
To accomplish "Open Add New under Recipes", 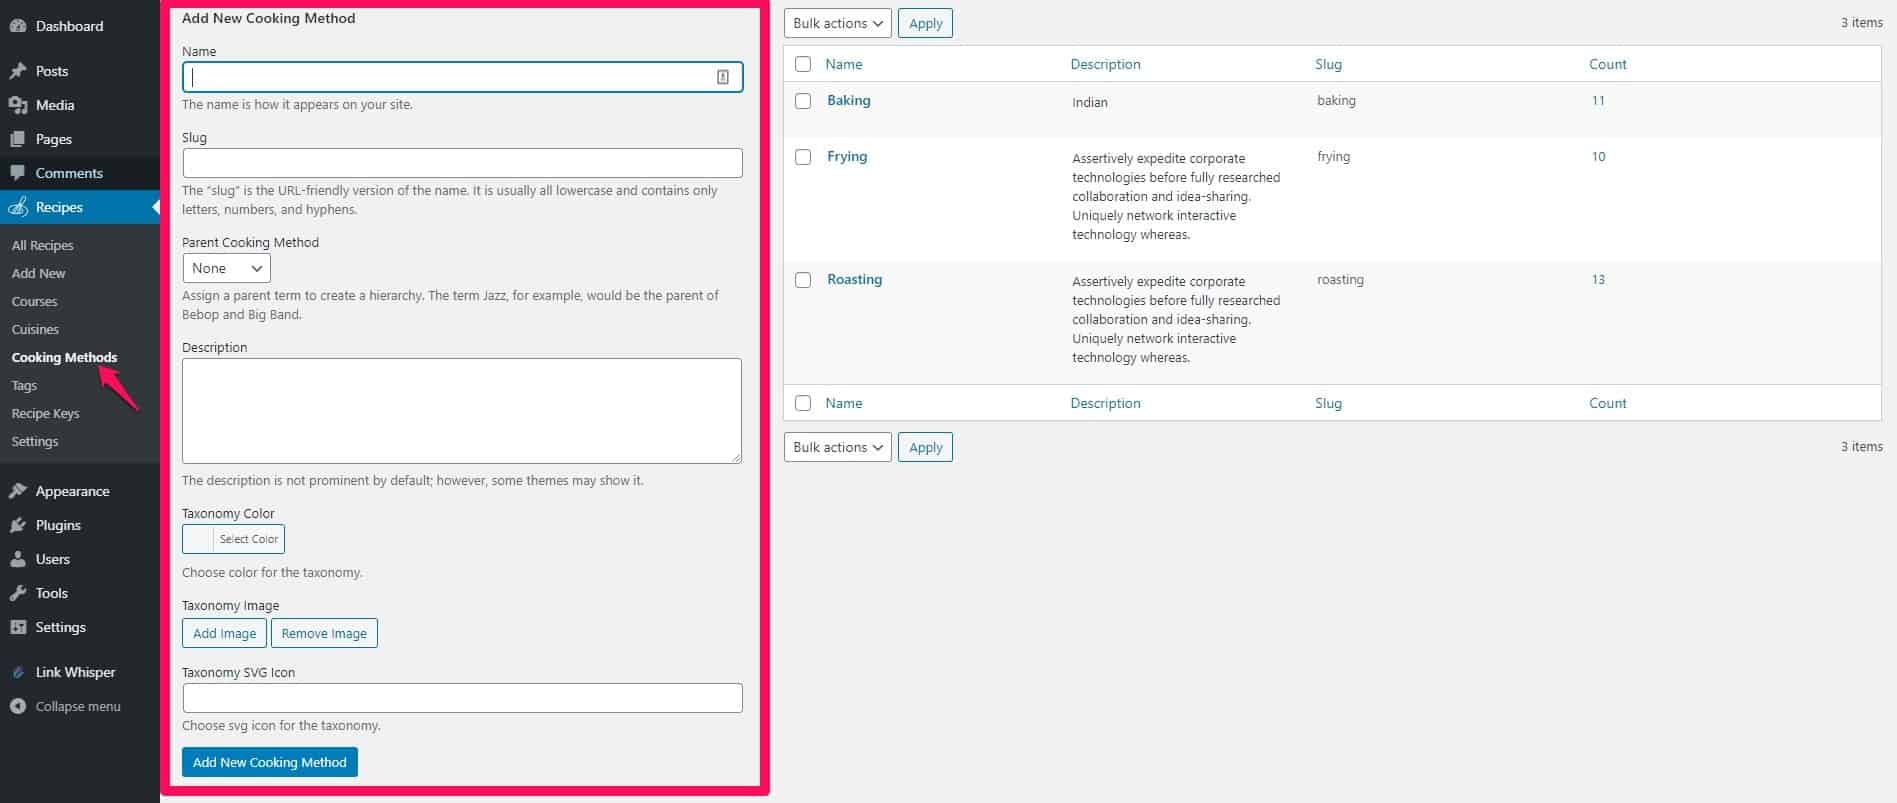I will point(39,273).
